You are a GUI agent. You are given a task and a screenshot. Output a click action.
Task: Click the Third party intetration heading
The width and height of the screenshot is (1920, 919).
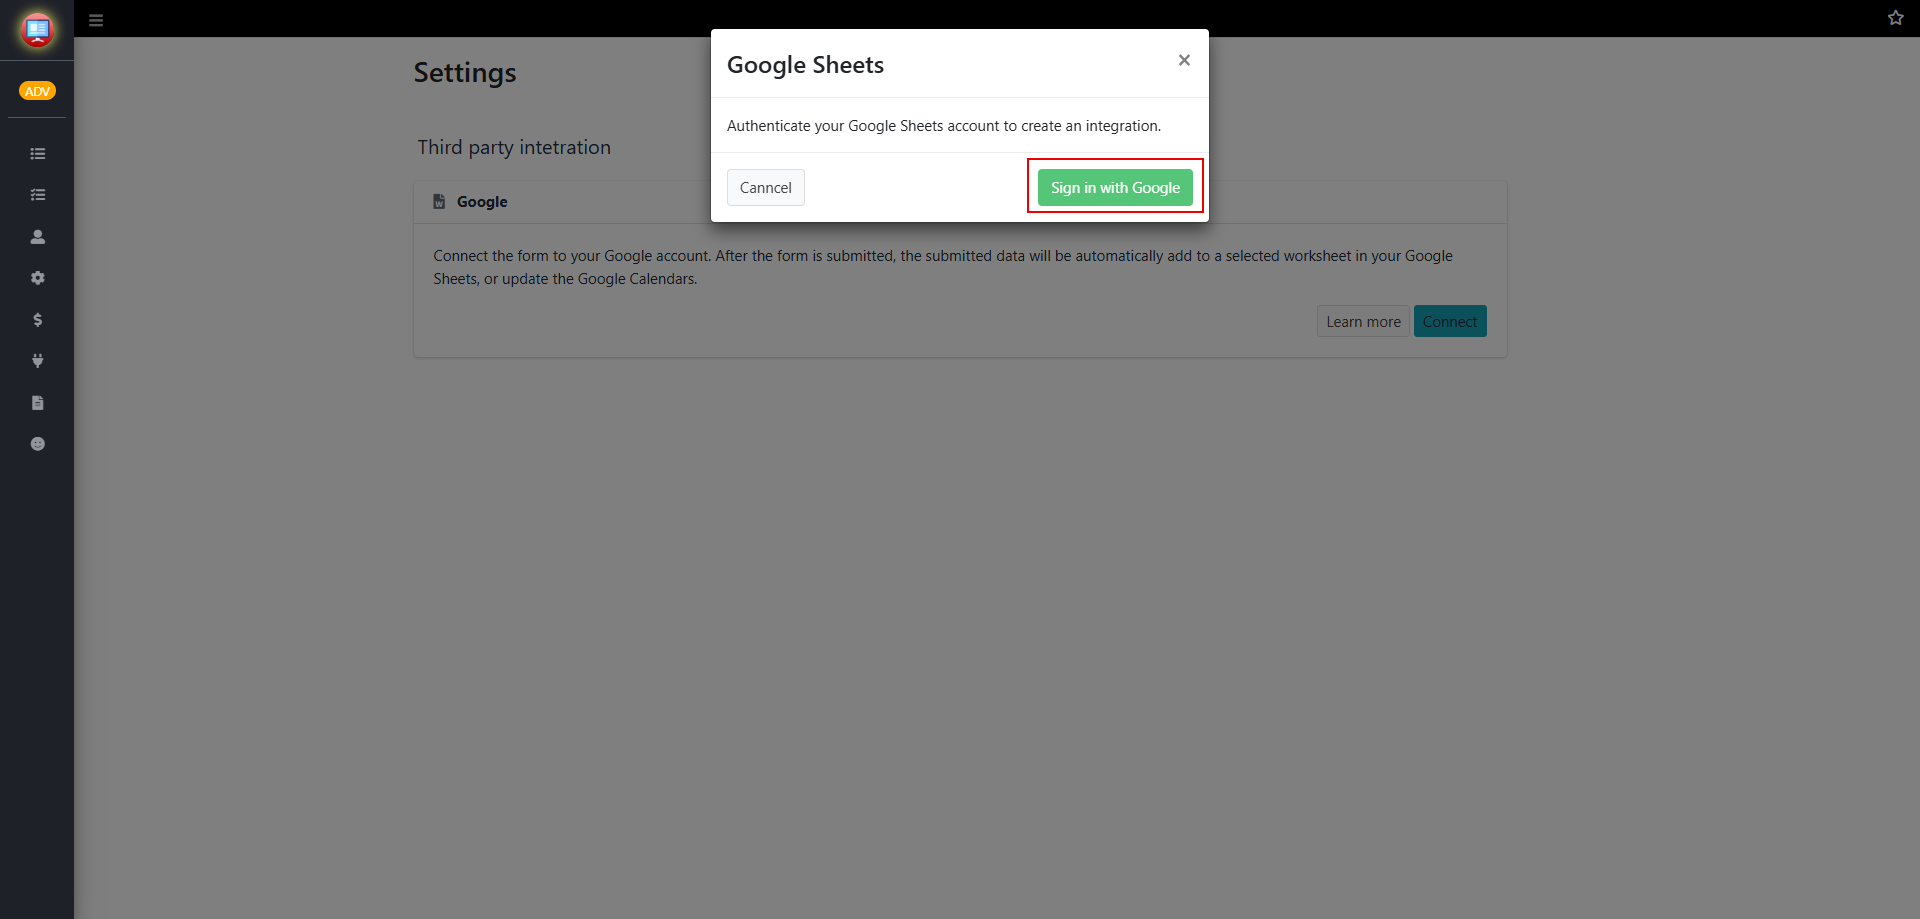coord(514,147)
